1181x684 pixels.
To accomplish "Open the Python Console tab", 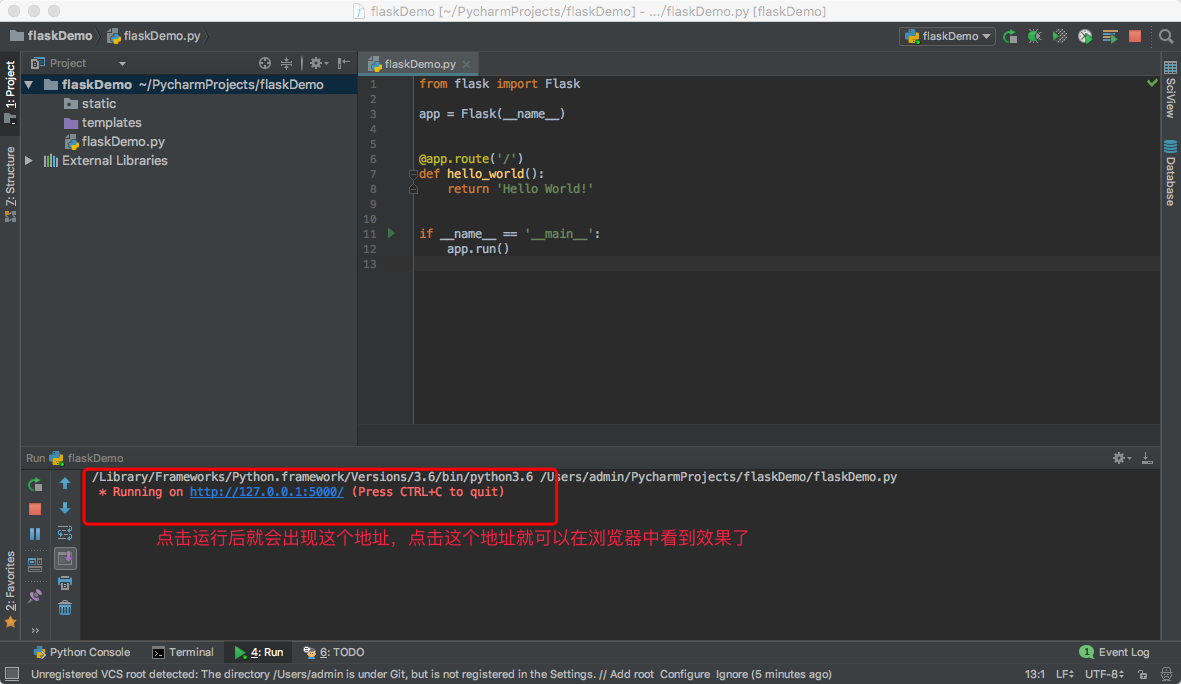I will pyautogui.click(x=82, y=652).
